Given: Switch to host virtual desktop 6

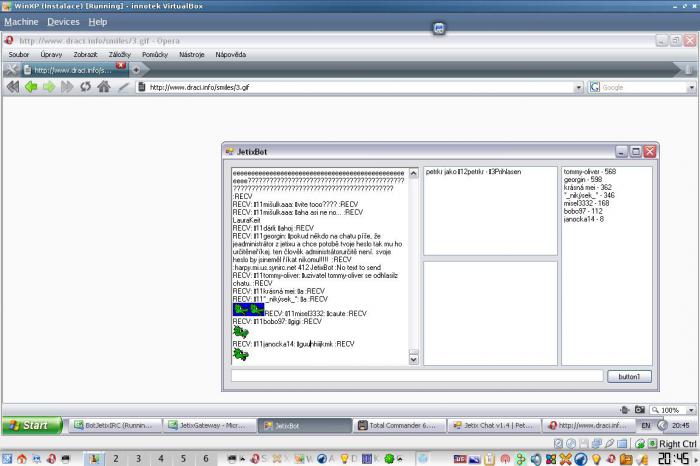Looking at the screenshot, I should pos(206,458).
